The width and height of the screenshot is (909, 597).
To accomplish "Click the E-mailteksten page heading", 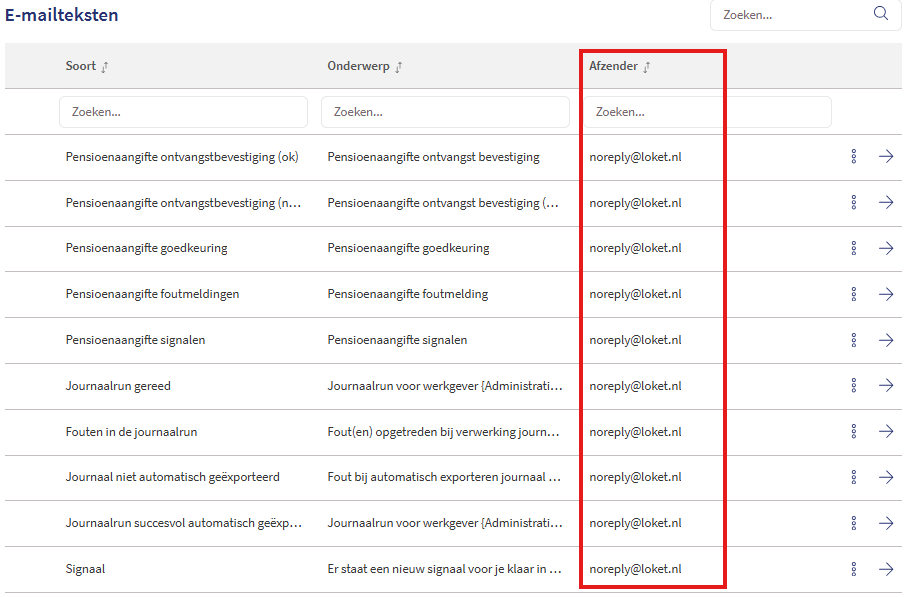I will pos(61,14).
